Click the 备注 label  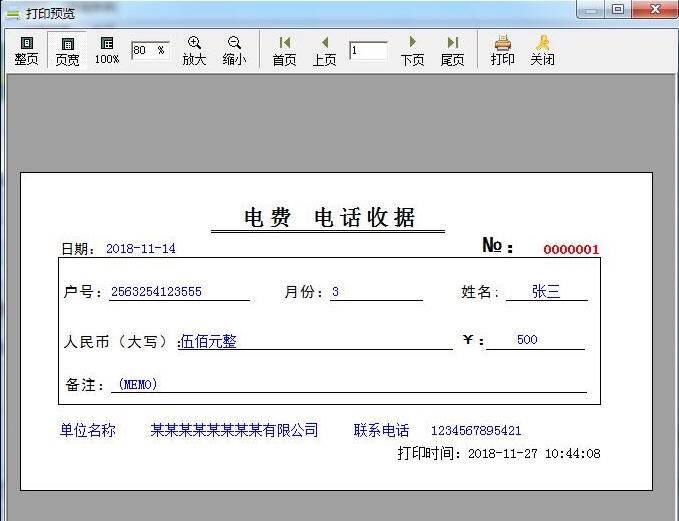(x=84, y=384)
